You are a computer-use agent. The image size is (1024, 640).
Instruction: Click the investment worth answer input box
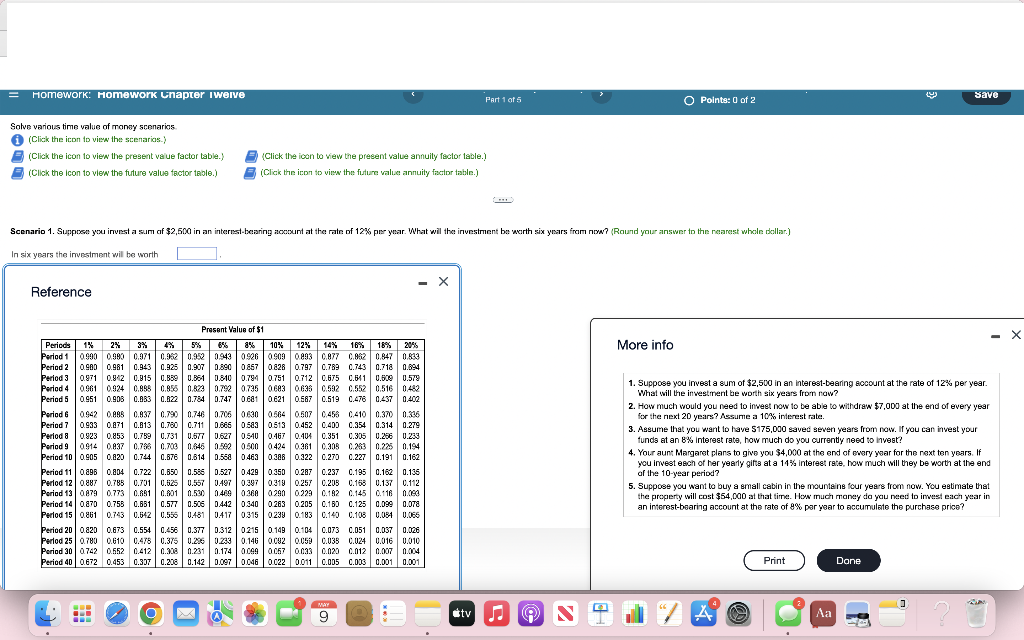[x=197, y=253]
